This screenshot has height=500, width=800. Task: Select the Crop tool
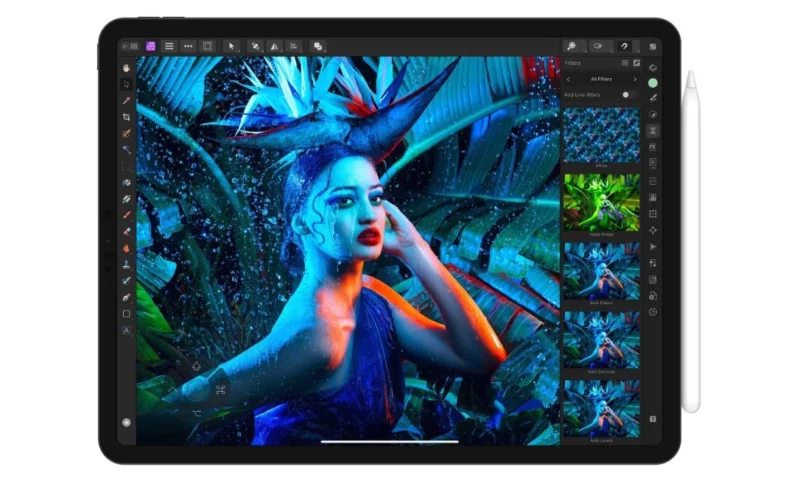(127, 117)
